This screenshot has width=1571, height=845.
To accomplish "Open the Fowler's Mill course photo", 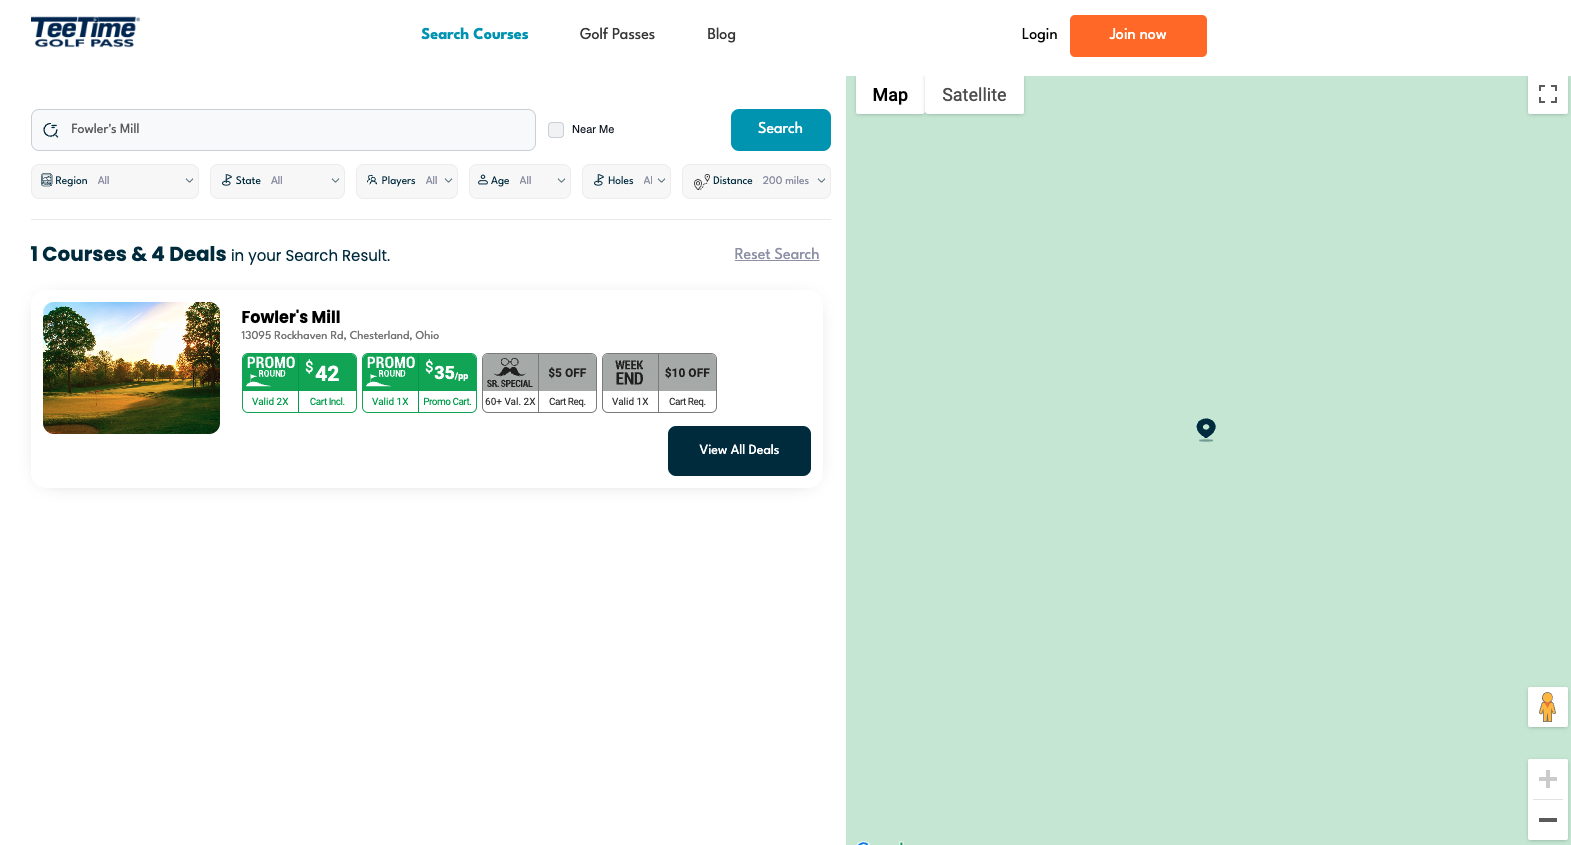I will 131,368.
